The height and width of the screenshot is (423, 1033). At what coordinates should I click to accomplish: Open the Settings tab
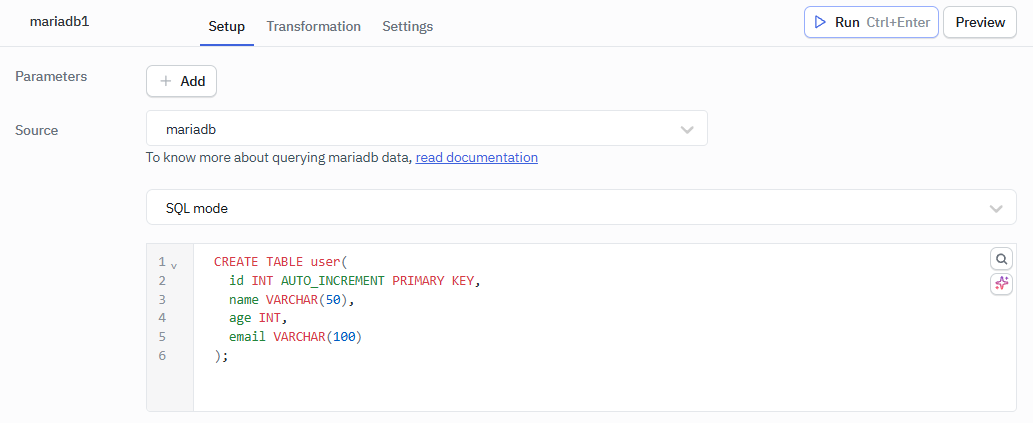407,26
